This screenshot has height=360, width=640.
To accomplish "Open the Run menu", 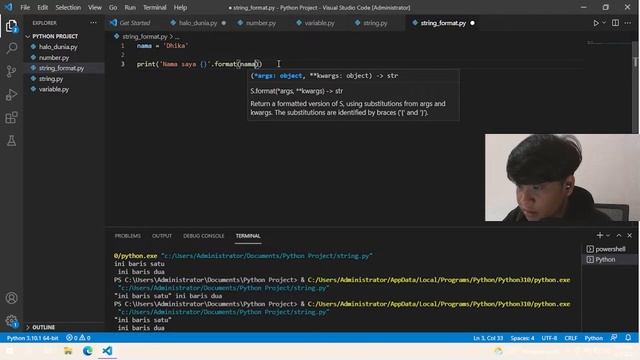I will point(130,7).
